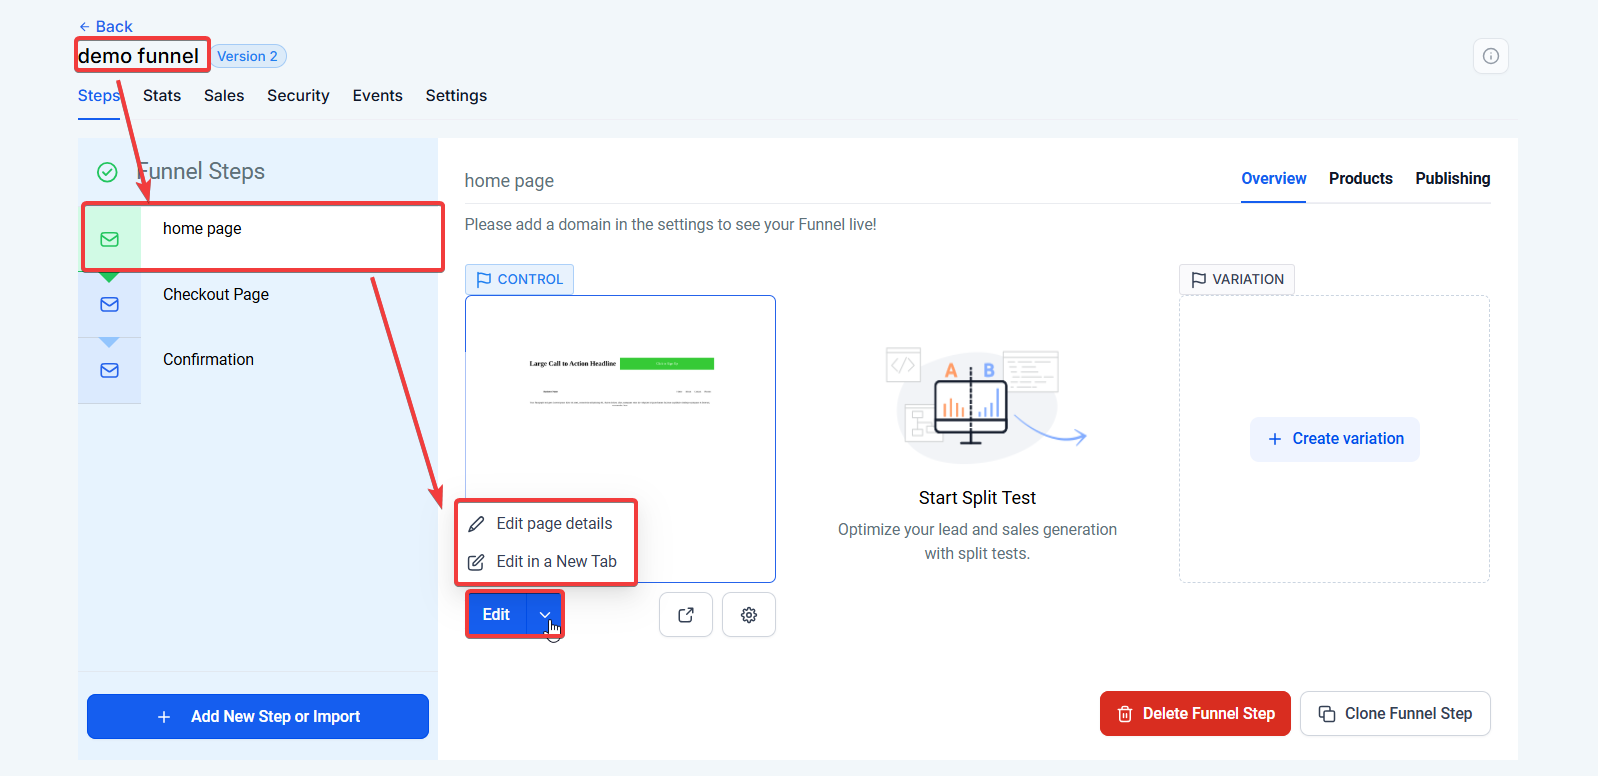
Task: Choose Edit page details option
Action: click(x=553, y=524)
